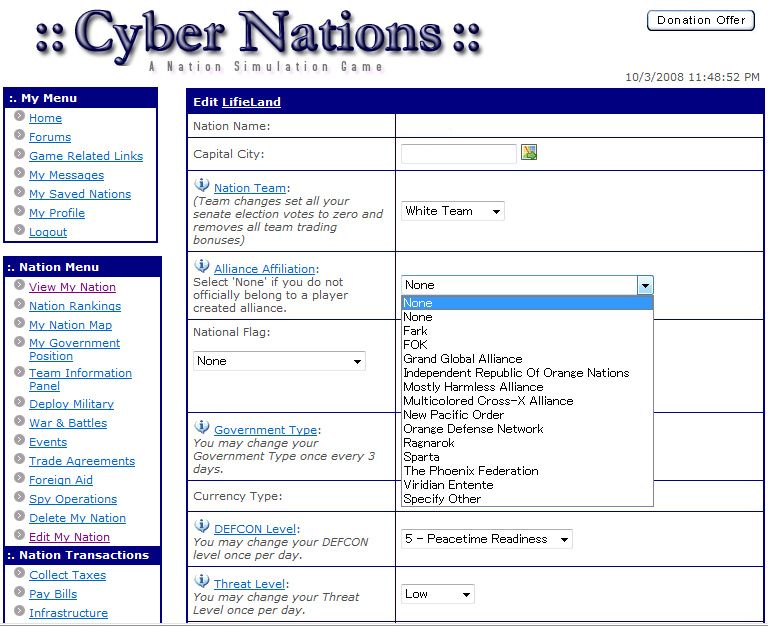Screen dimensions: 768x627
Task: Open the Infrastructure link
Action: point(69,613)
